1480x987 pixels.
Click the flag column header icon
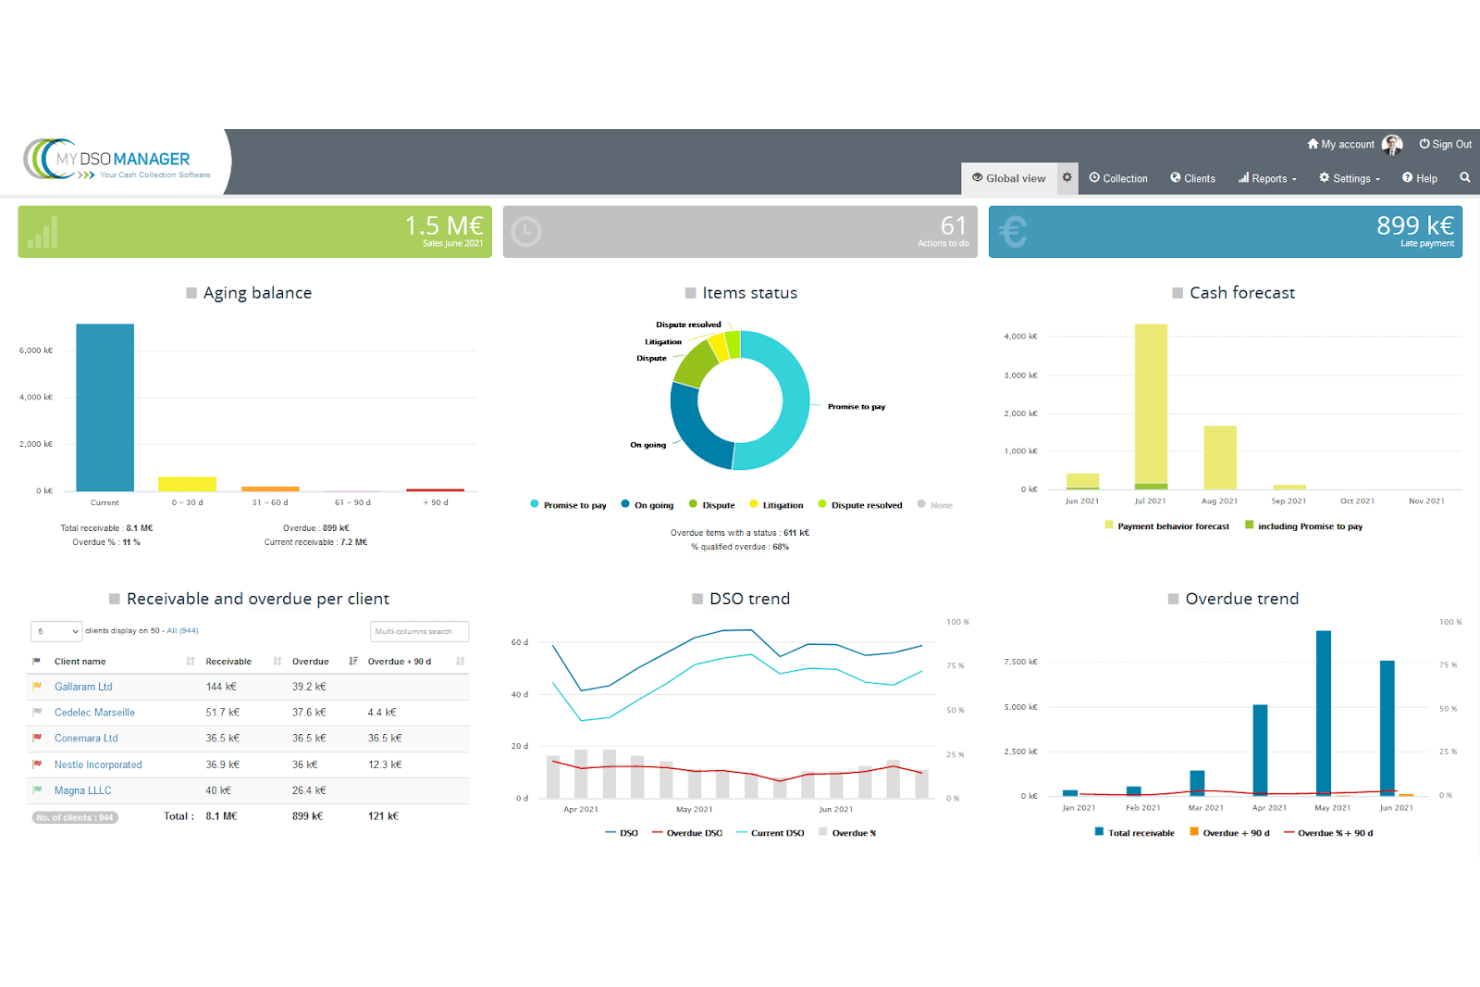tap(37, 661)
